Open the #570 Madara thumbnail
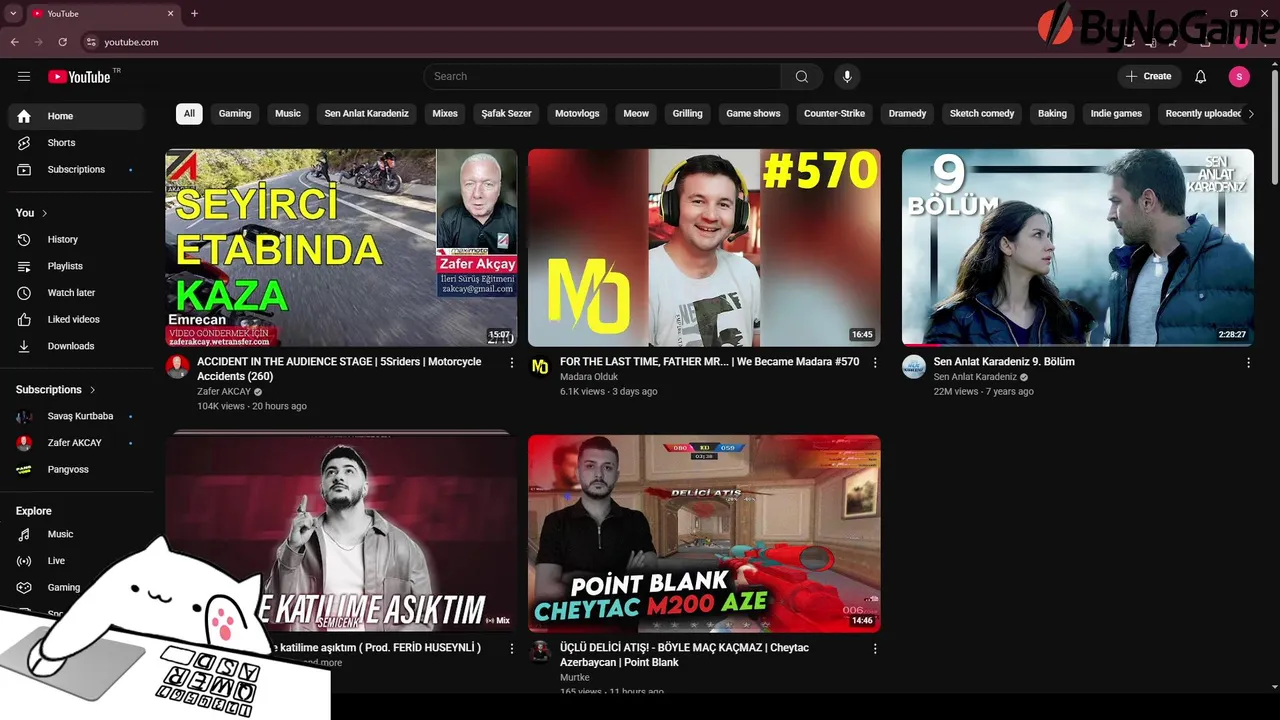 click(x=704, y=248)
